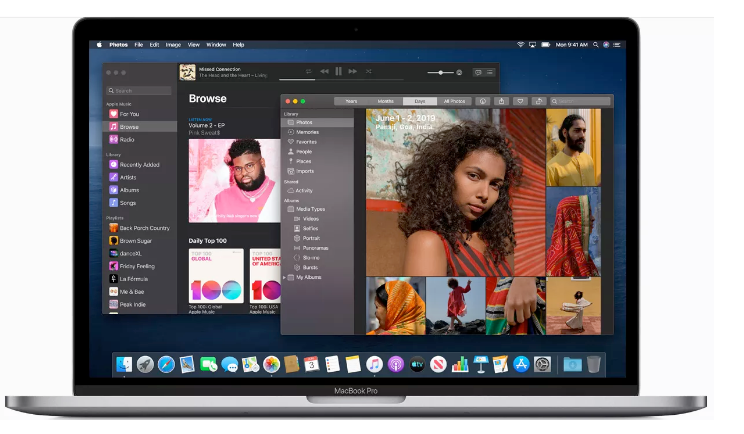Open Top 100 Global playlist cover
This screenshot has width=744, height=434.
click(x=216, y=276)
